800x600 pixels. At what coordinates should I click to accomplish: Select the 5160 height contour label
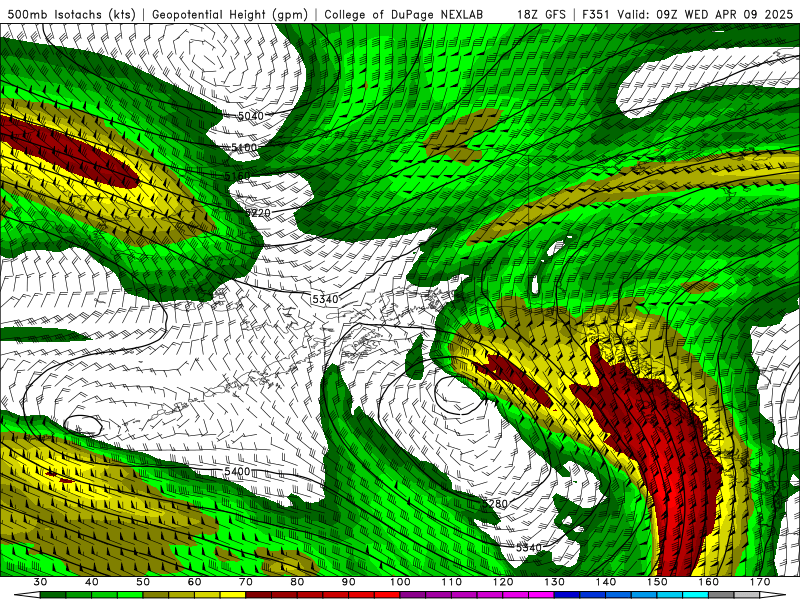tap(237, 176)
